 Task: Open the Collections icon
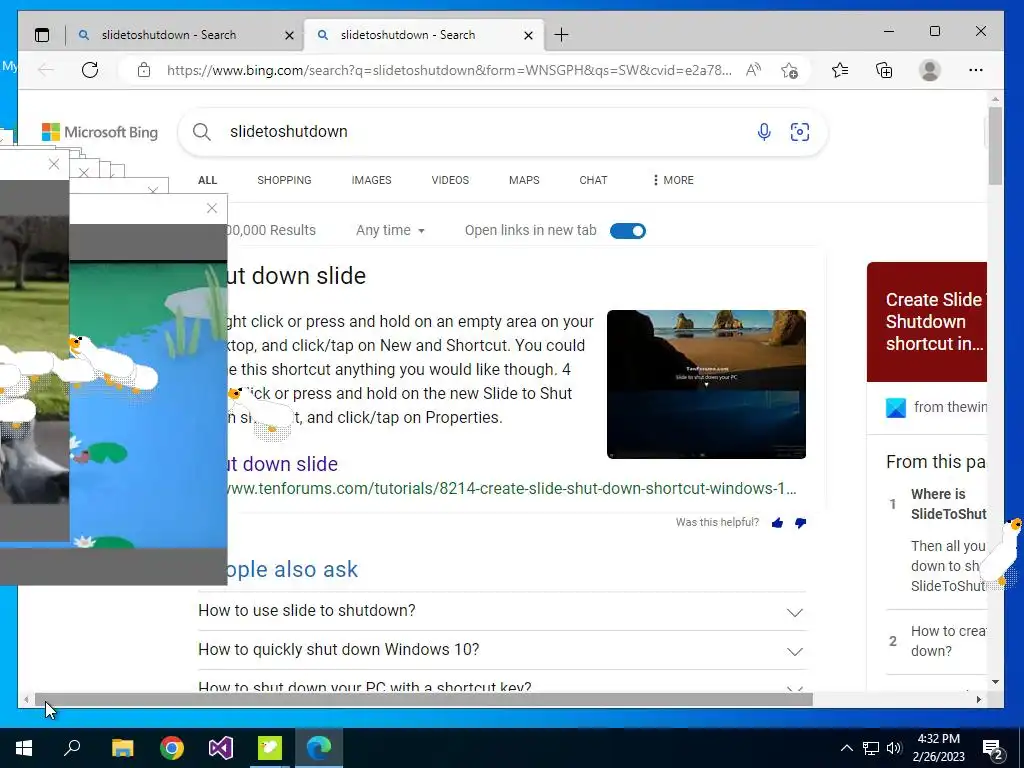[x=884, y=70]
